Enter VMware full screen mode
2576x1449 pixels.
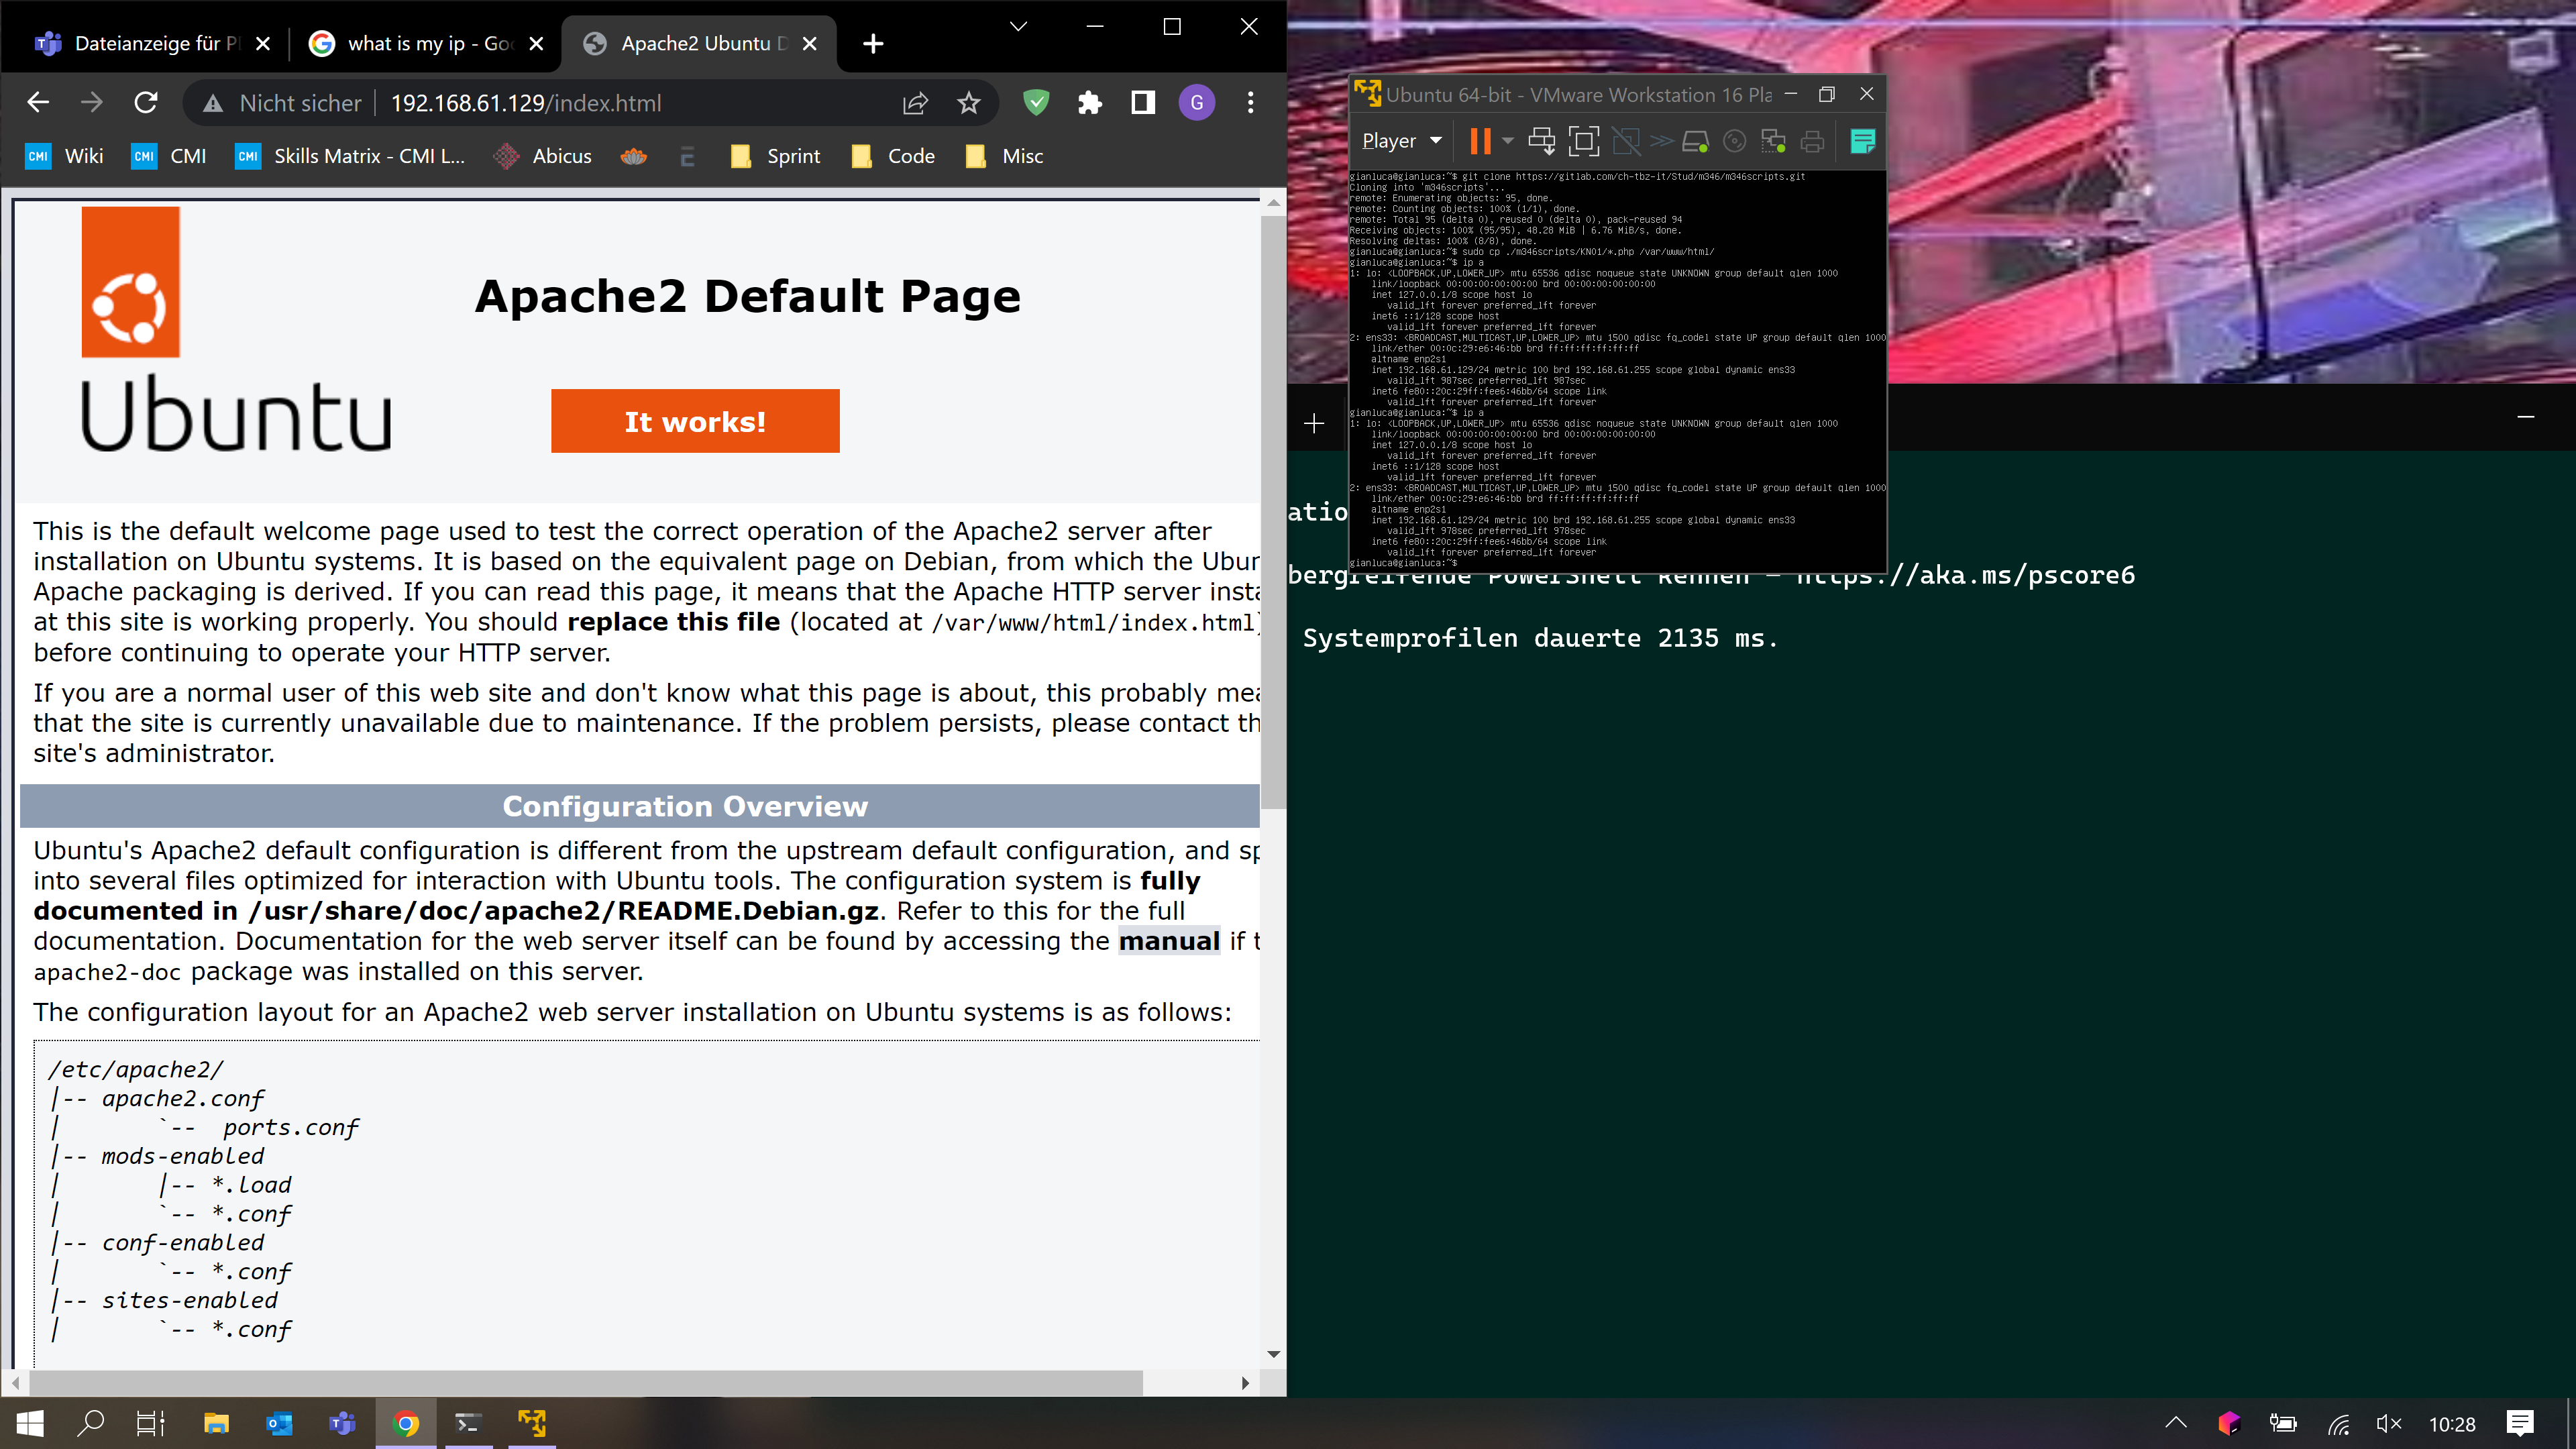coord(1583,141)
